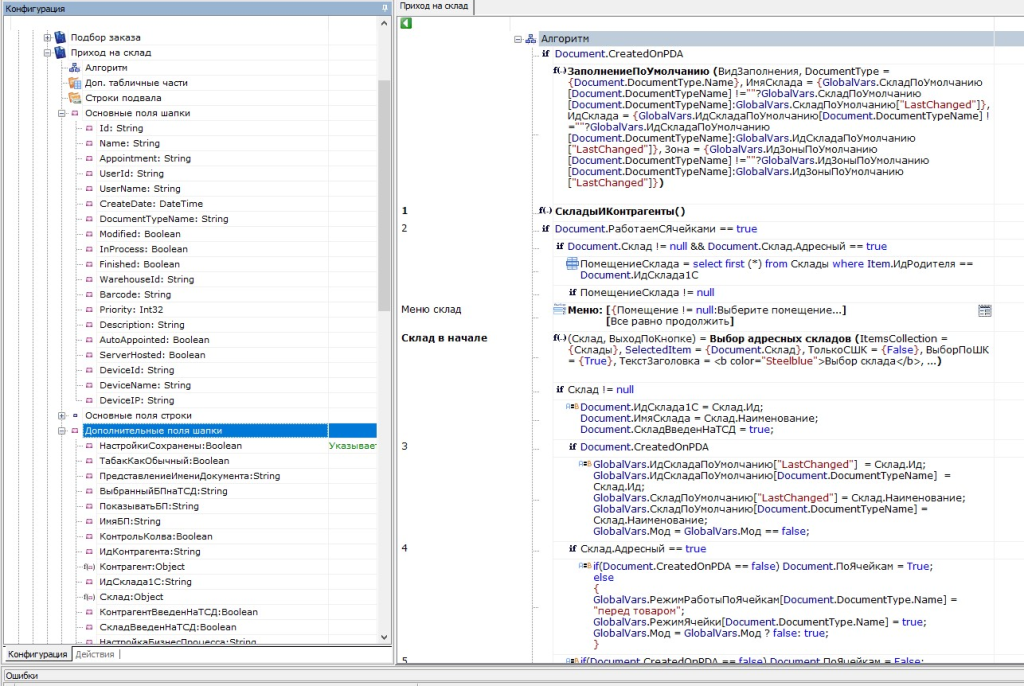Image resolution: width=1024 pixels, height=686 pixels.
Task: Select the КонтрагентВведенНаТСД:Boolean field
Action: [178, 612]
